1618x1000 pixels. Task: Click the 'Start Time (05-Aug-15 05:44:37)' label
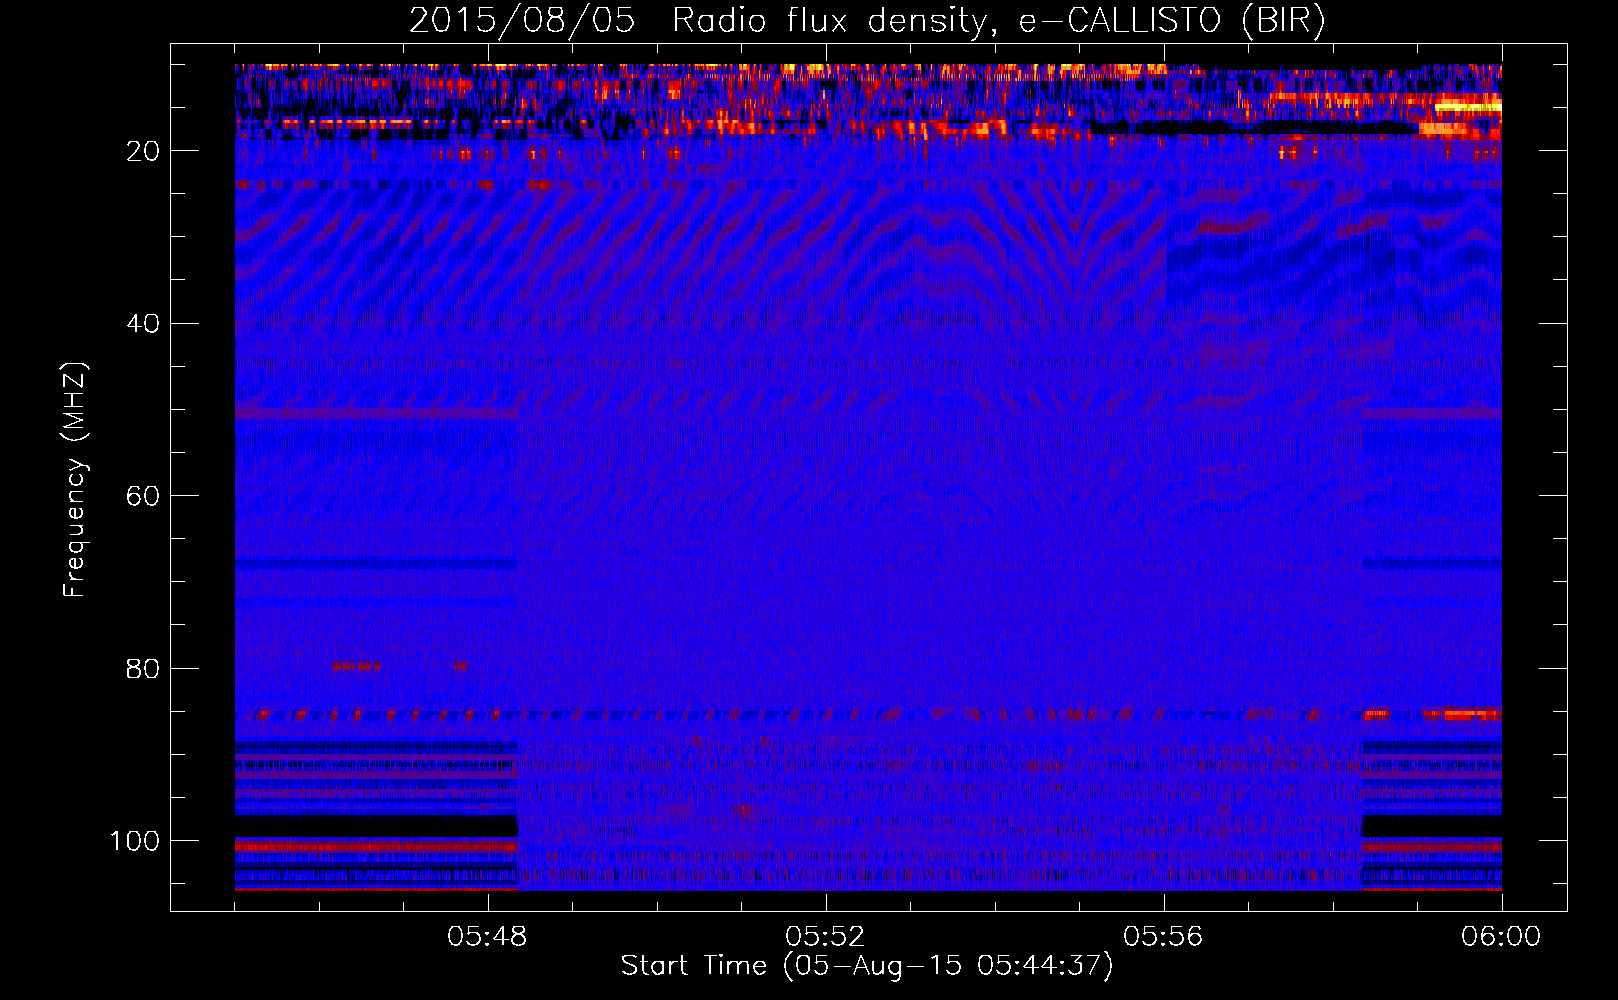point(867,966)
